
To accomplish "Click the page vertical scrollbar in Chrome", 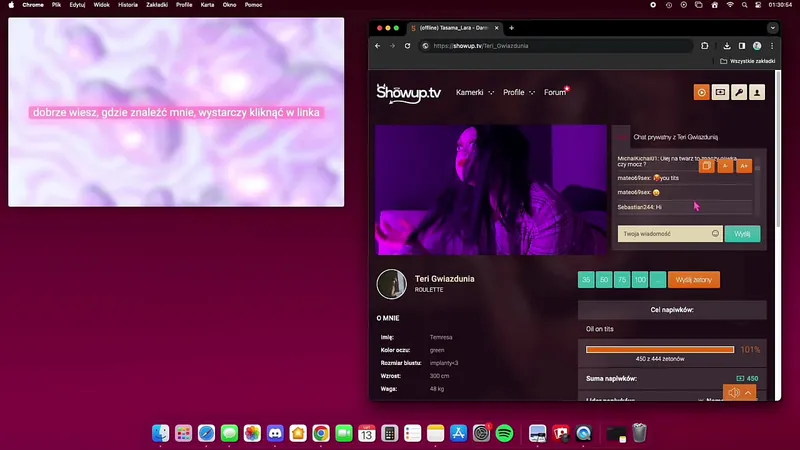I will coord(778,148).
